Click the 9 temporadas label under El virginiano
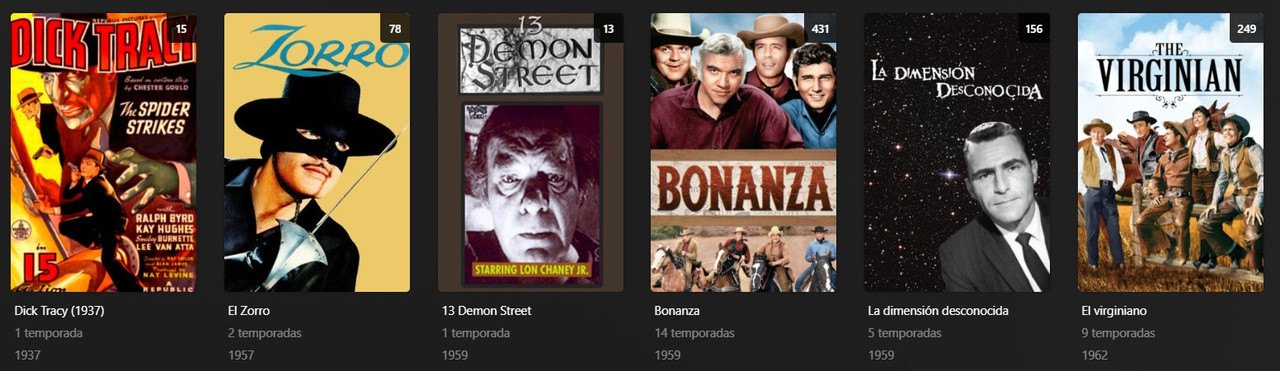The width and height of the screenshot is (1280, 371). (1118, 333)
